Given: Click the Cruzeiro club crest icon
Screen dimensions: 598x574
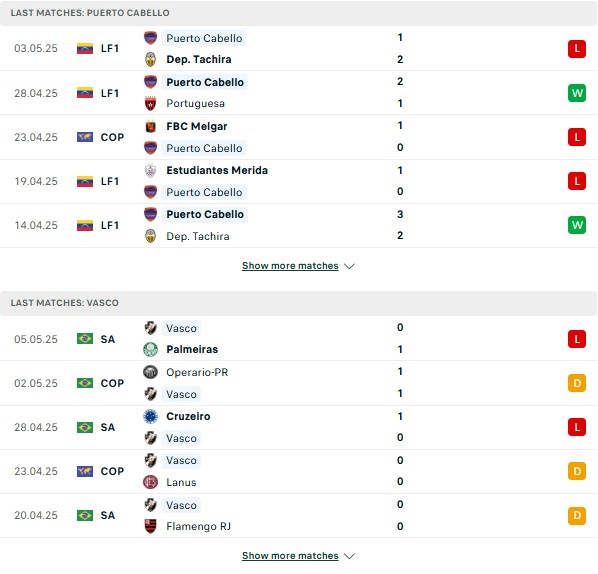Looking at the screenshot, I should click(x=150, y=416).
